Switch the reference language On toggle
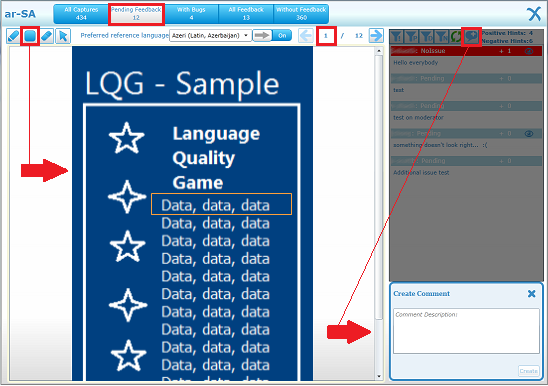This screenshot has height=386, width=548. (282, 36)
